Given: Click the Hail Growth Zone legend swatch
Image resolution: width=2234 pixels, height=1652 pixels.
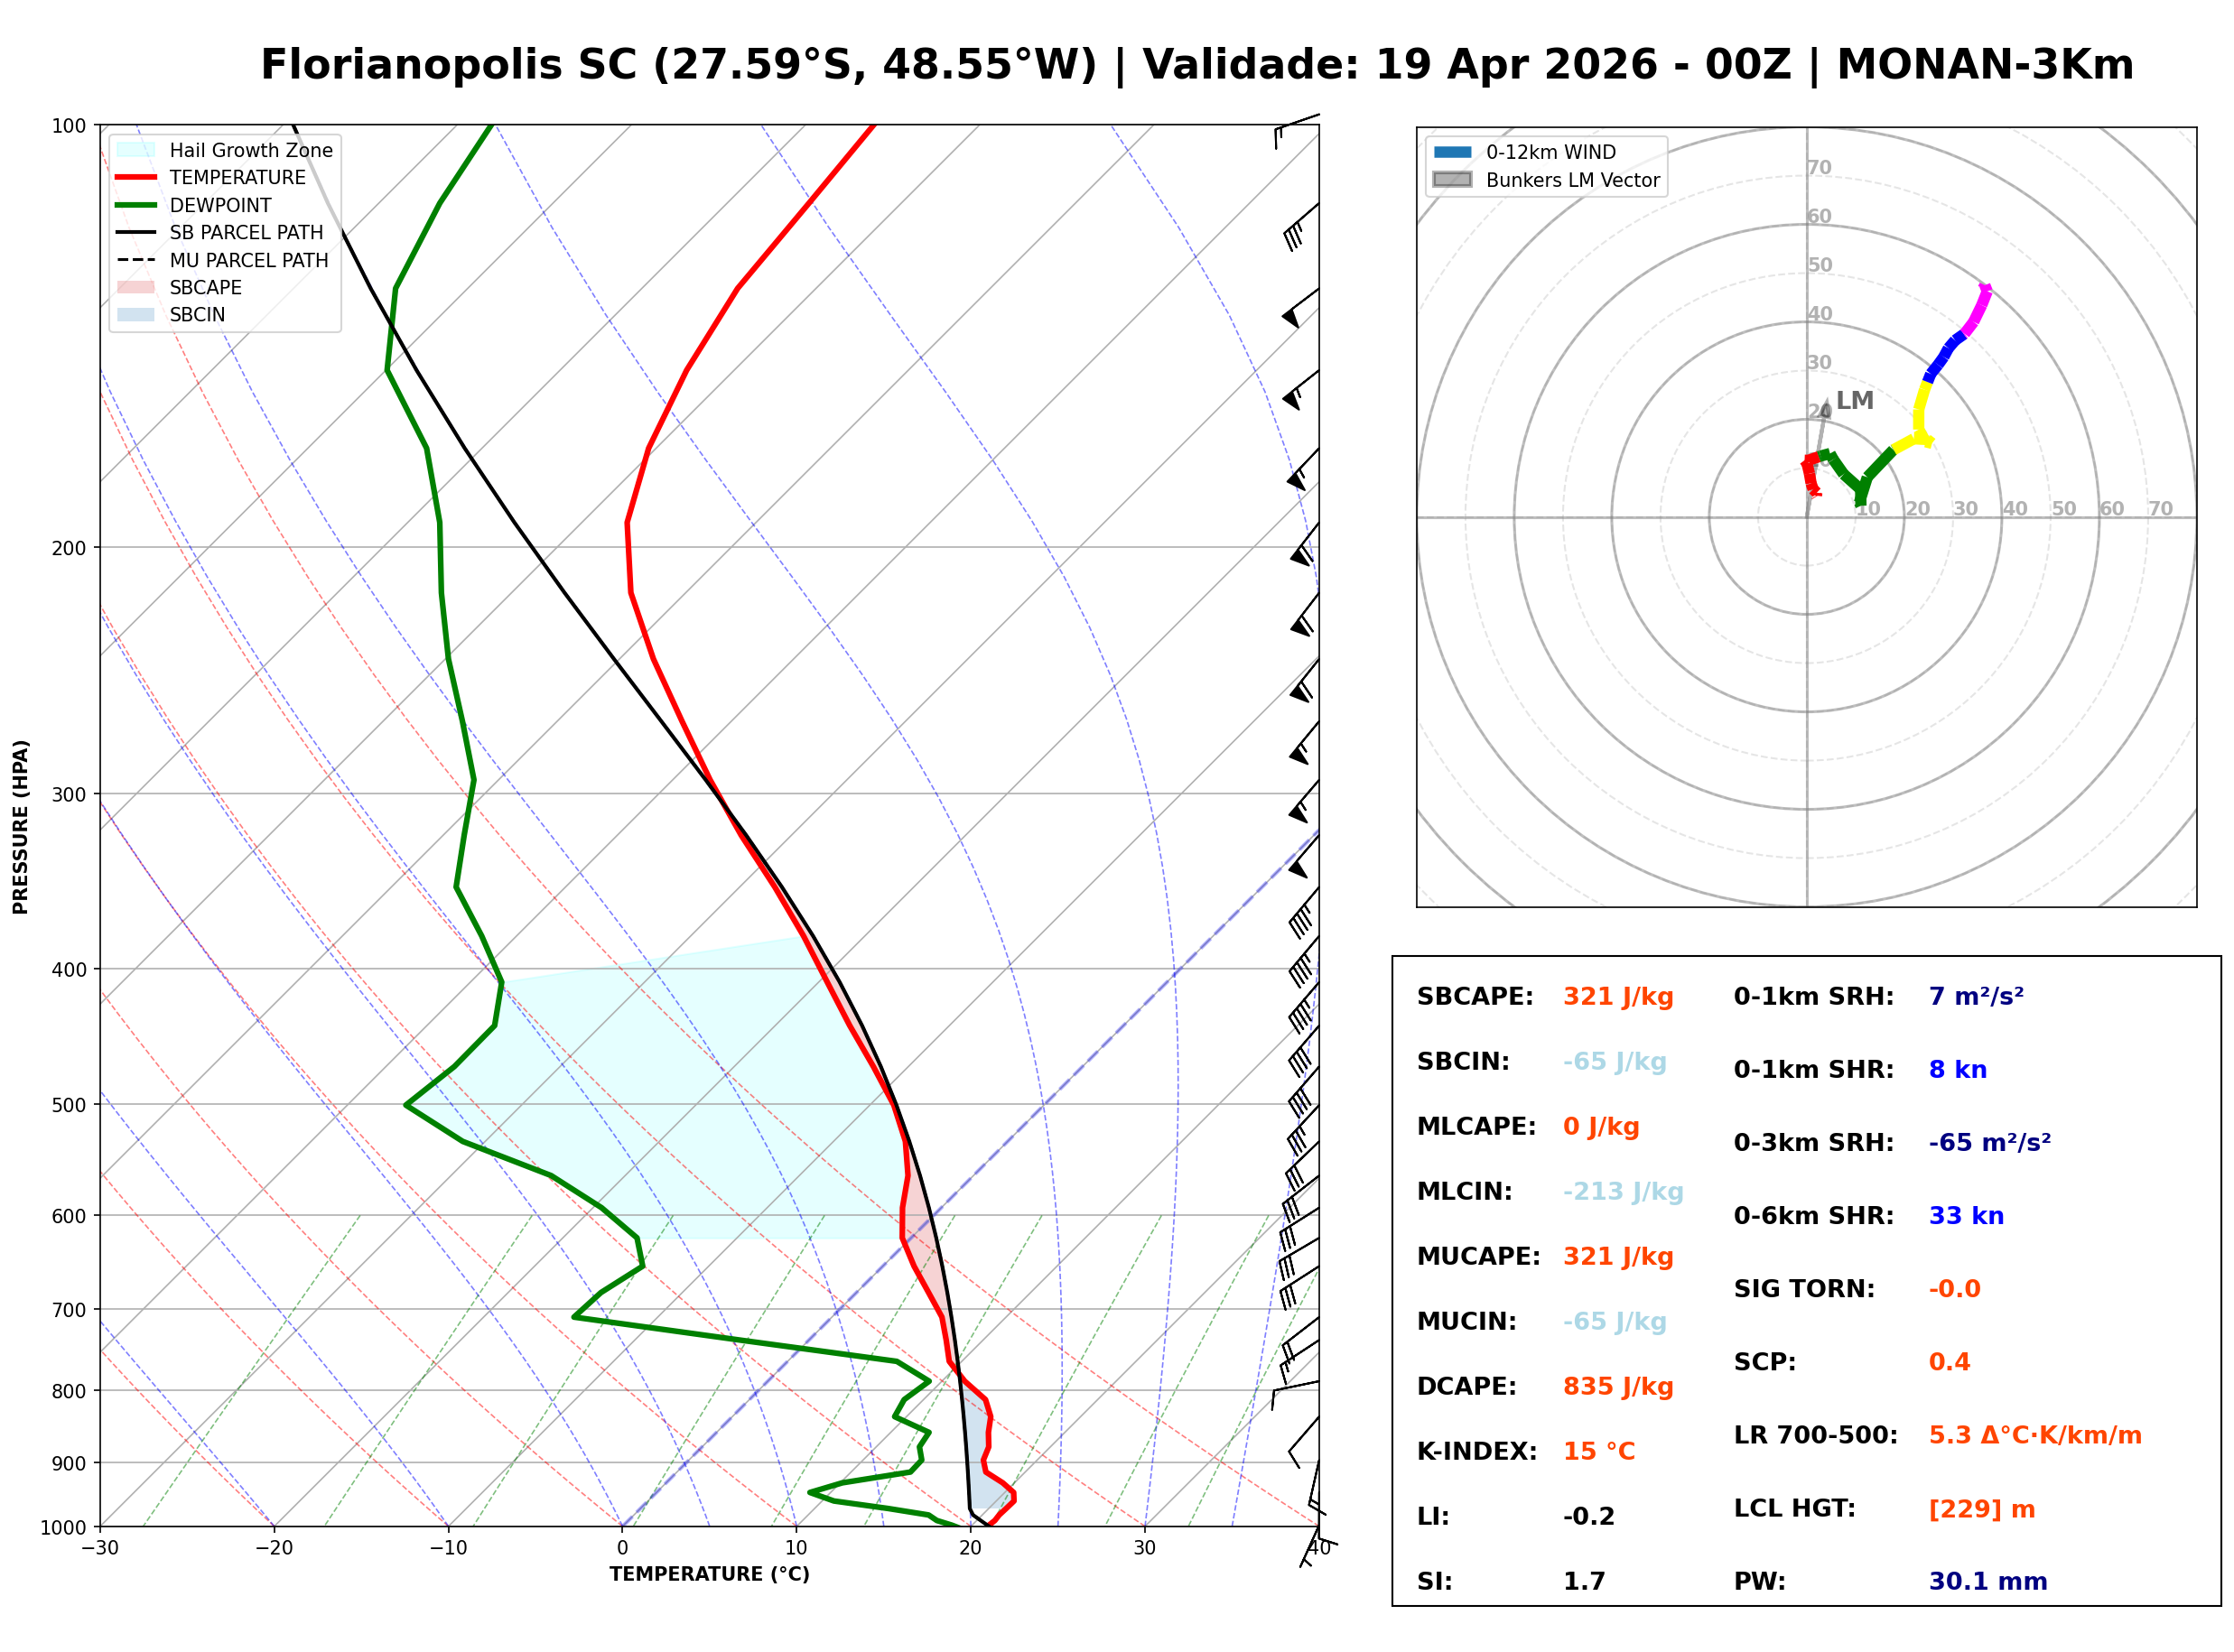Looking at the screenshot, I should (136, 150).
